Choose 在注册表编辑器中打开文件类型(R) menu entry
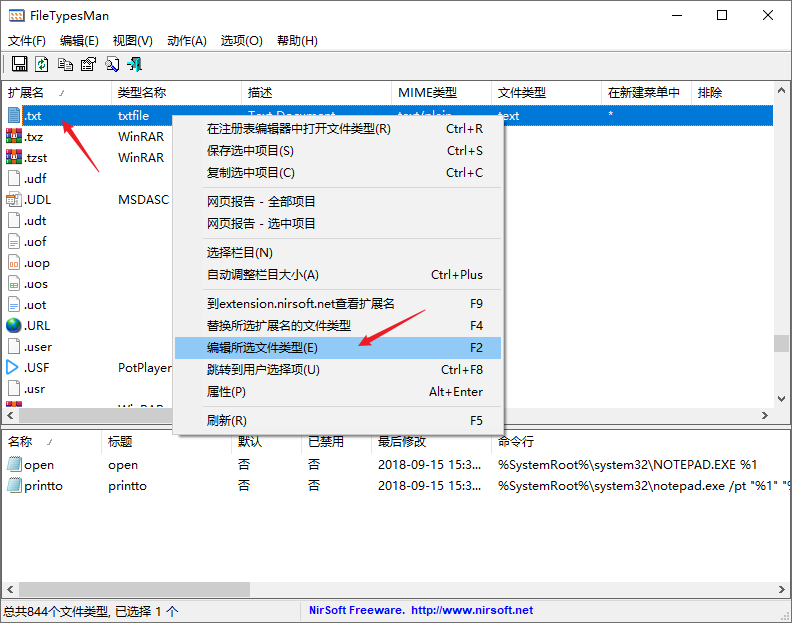792x623 pixels. [298, 129]
